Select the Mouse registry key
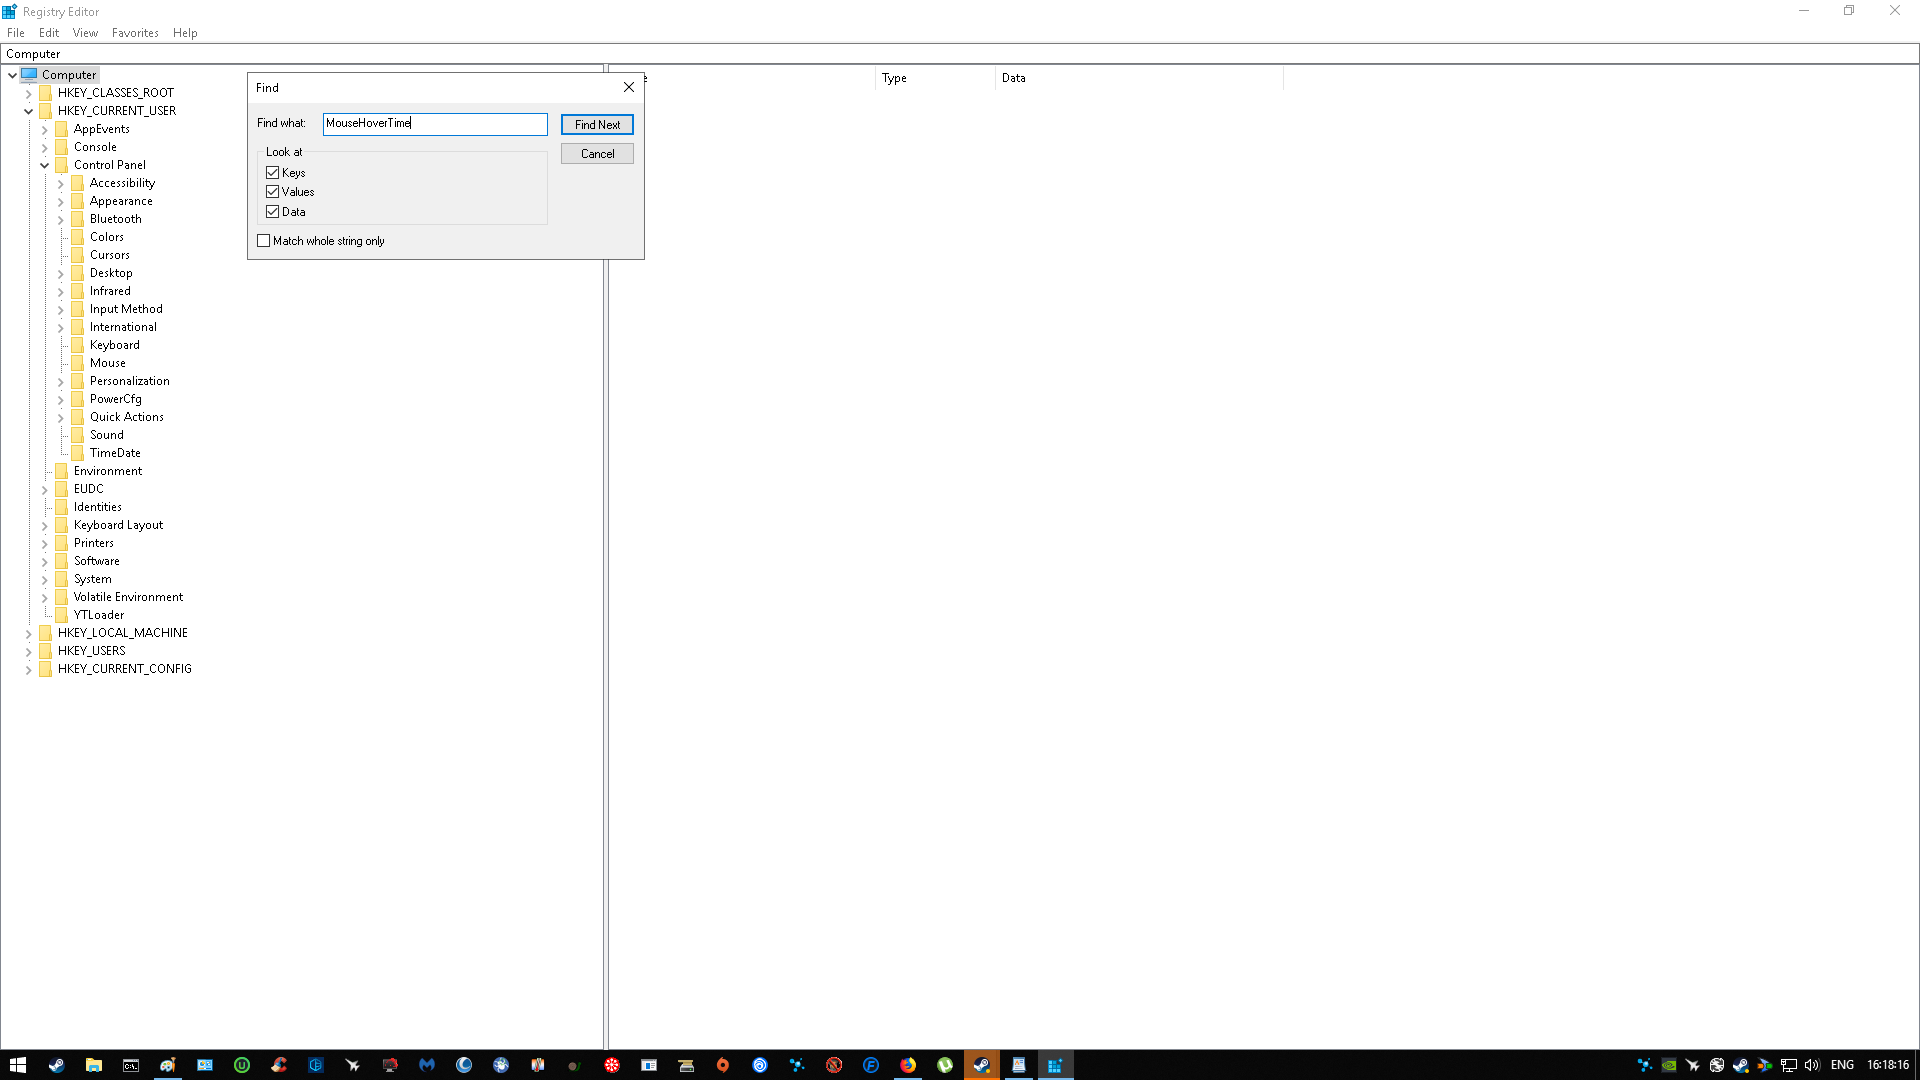The width and height of the screenshot is (1920, 1080). 108,363
